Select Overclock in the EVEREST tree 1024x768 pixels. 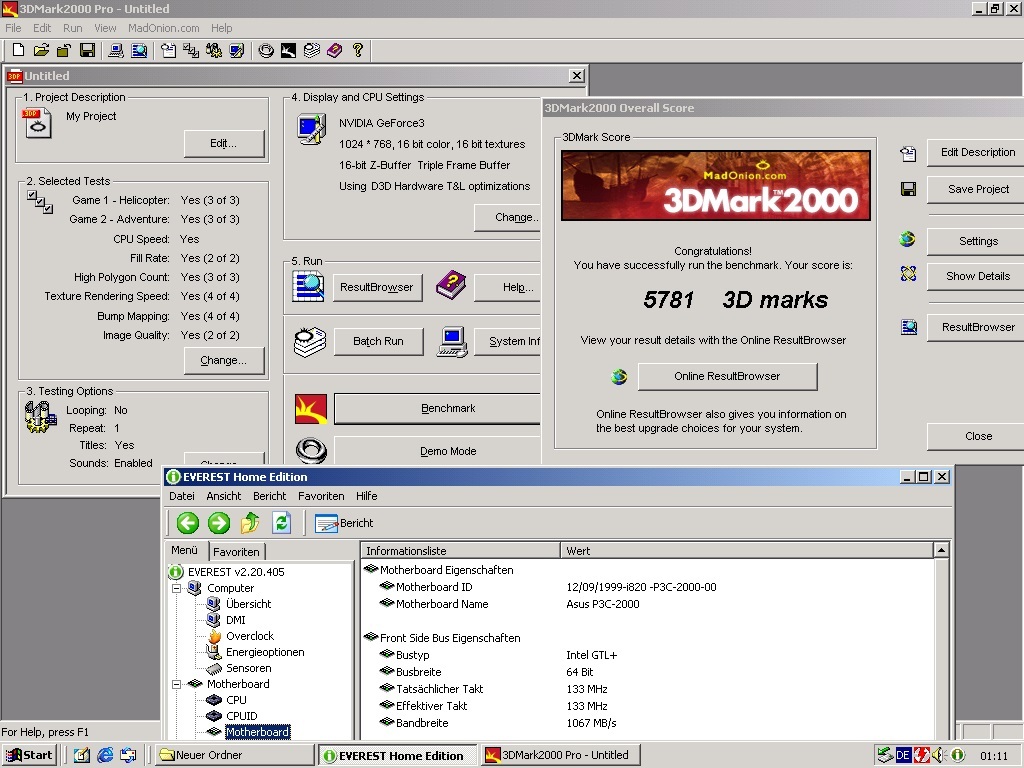(x=250, y=636)
